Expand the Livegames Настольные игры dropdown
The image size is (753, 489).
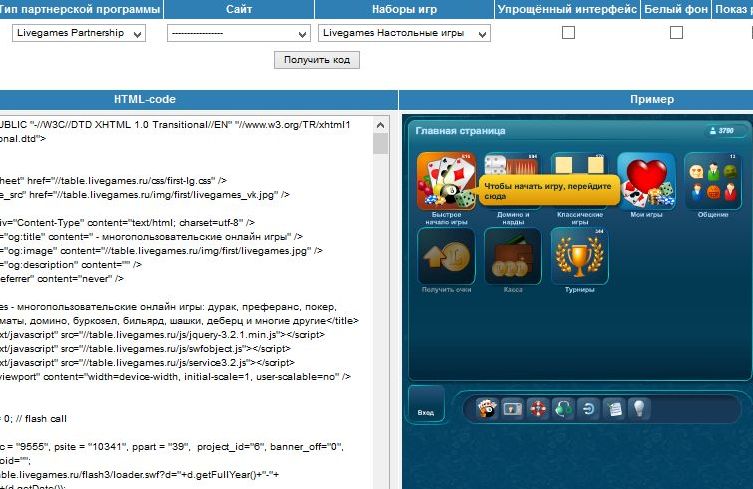404,33
